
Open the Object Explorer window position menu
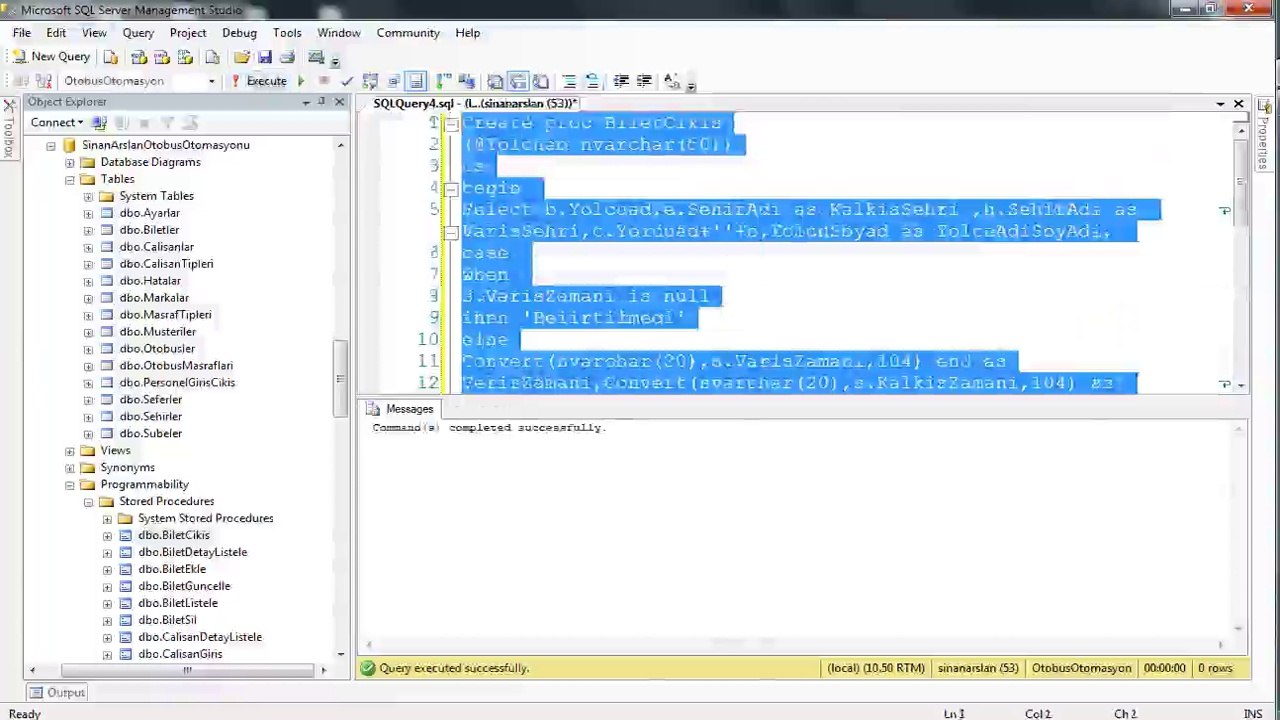(306, 102)
